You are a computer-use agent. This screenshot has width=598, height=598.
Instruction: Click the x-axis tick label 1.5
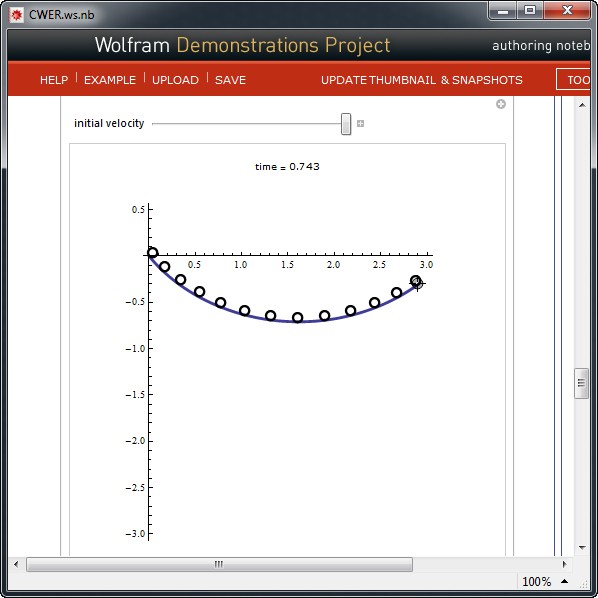click(287, 265)
